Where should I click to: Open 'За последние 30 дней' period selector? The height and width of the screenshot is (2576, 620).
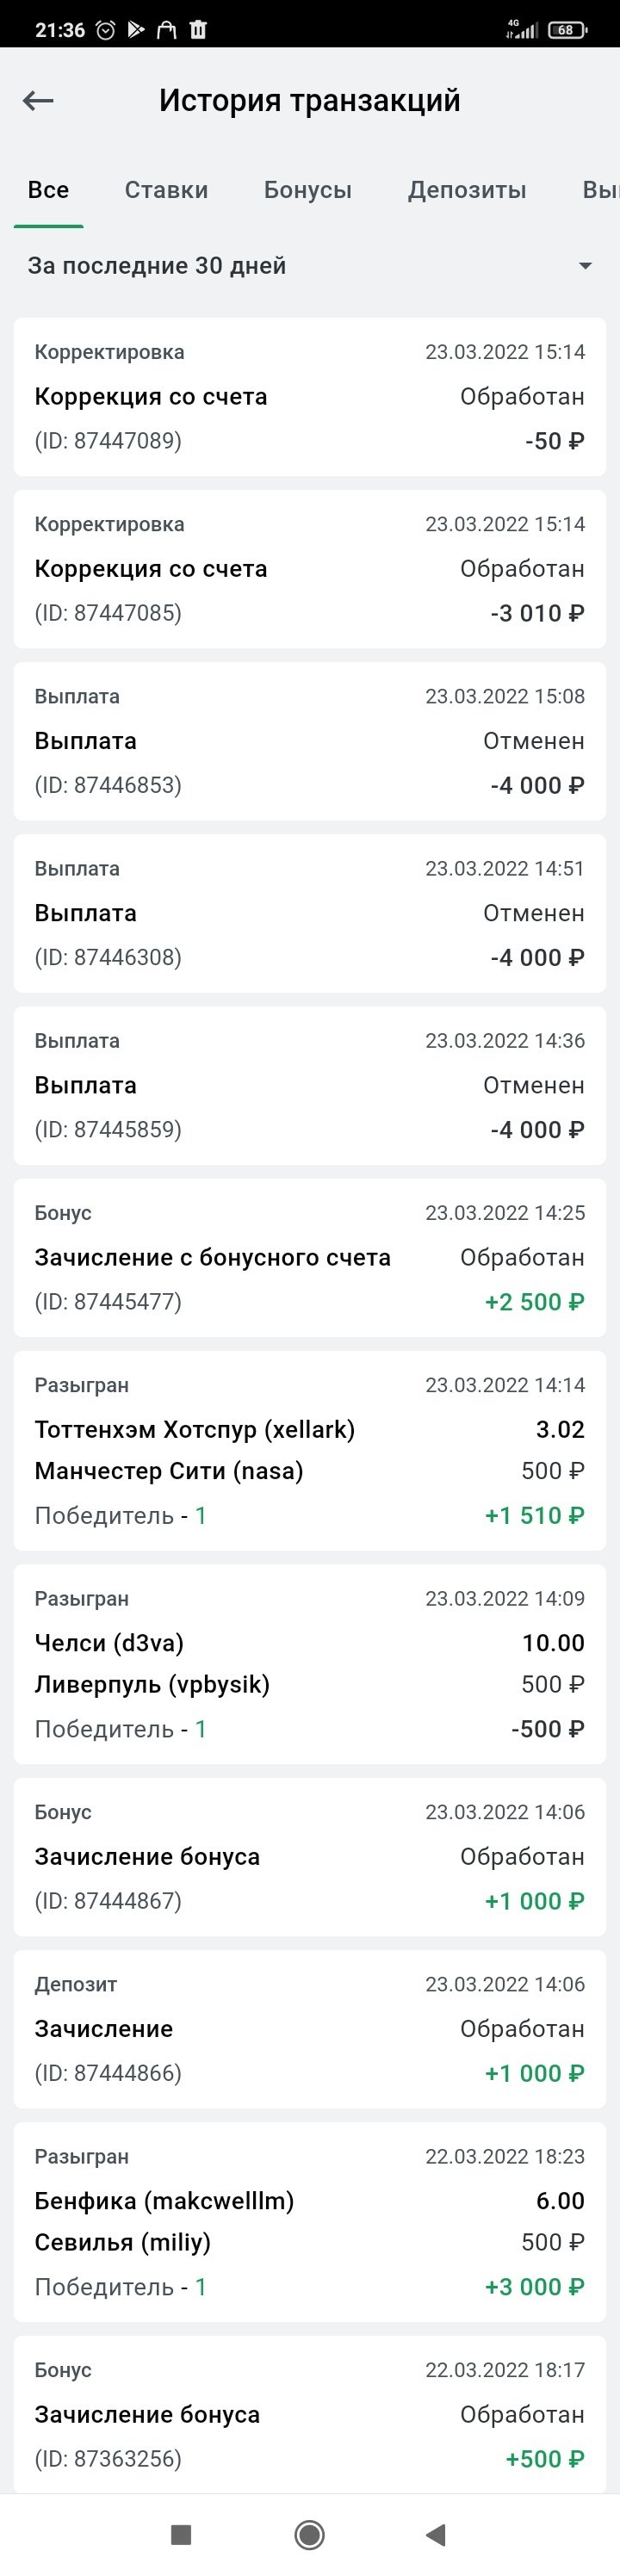click(157, 266)
